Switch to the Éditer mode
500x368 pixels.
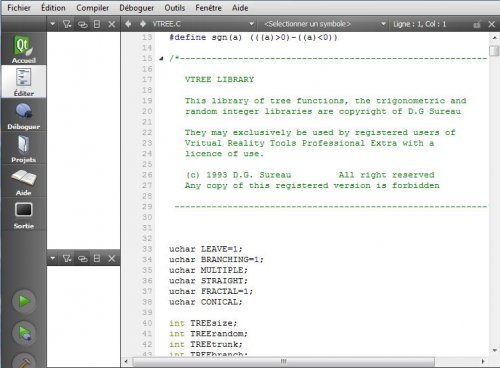click(23, 82)
